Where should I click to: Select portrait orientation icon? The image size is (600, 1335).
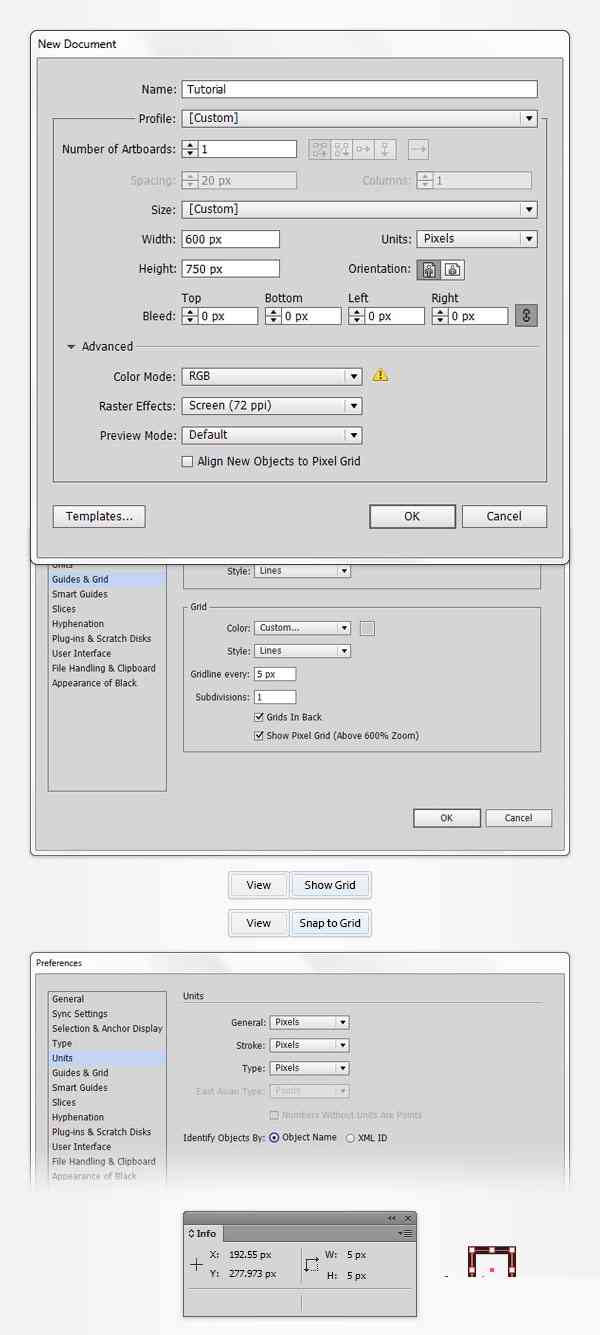[x=429, y=269]
